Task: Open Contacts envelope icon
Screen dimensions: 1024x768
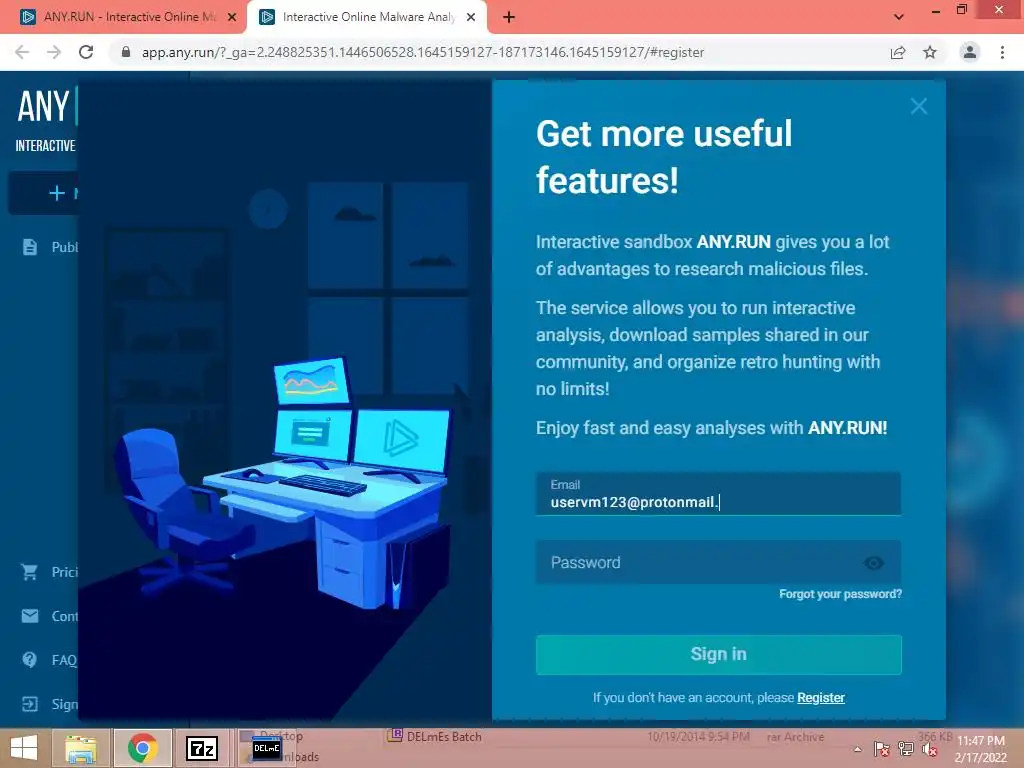Action: 29,616
